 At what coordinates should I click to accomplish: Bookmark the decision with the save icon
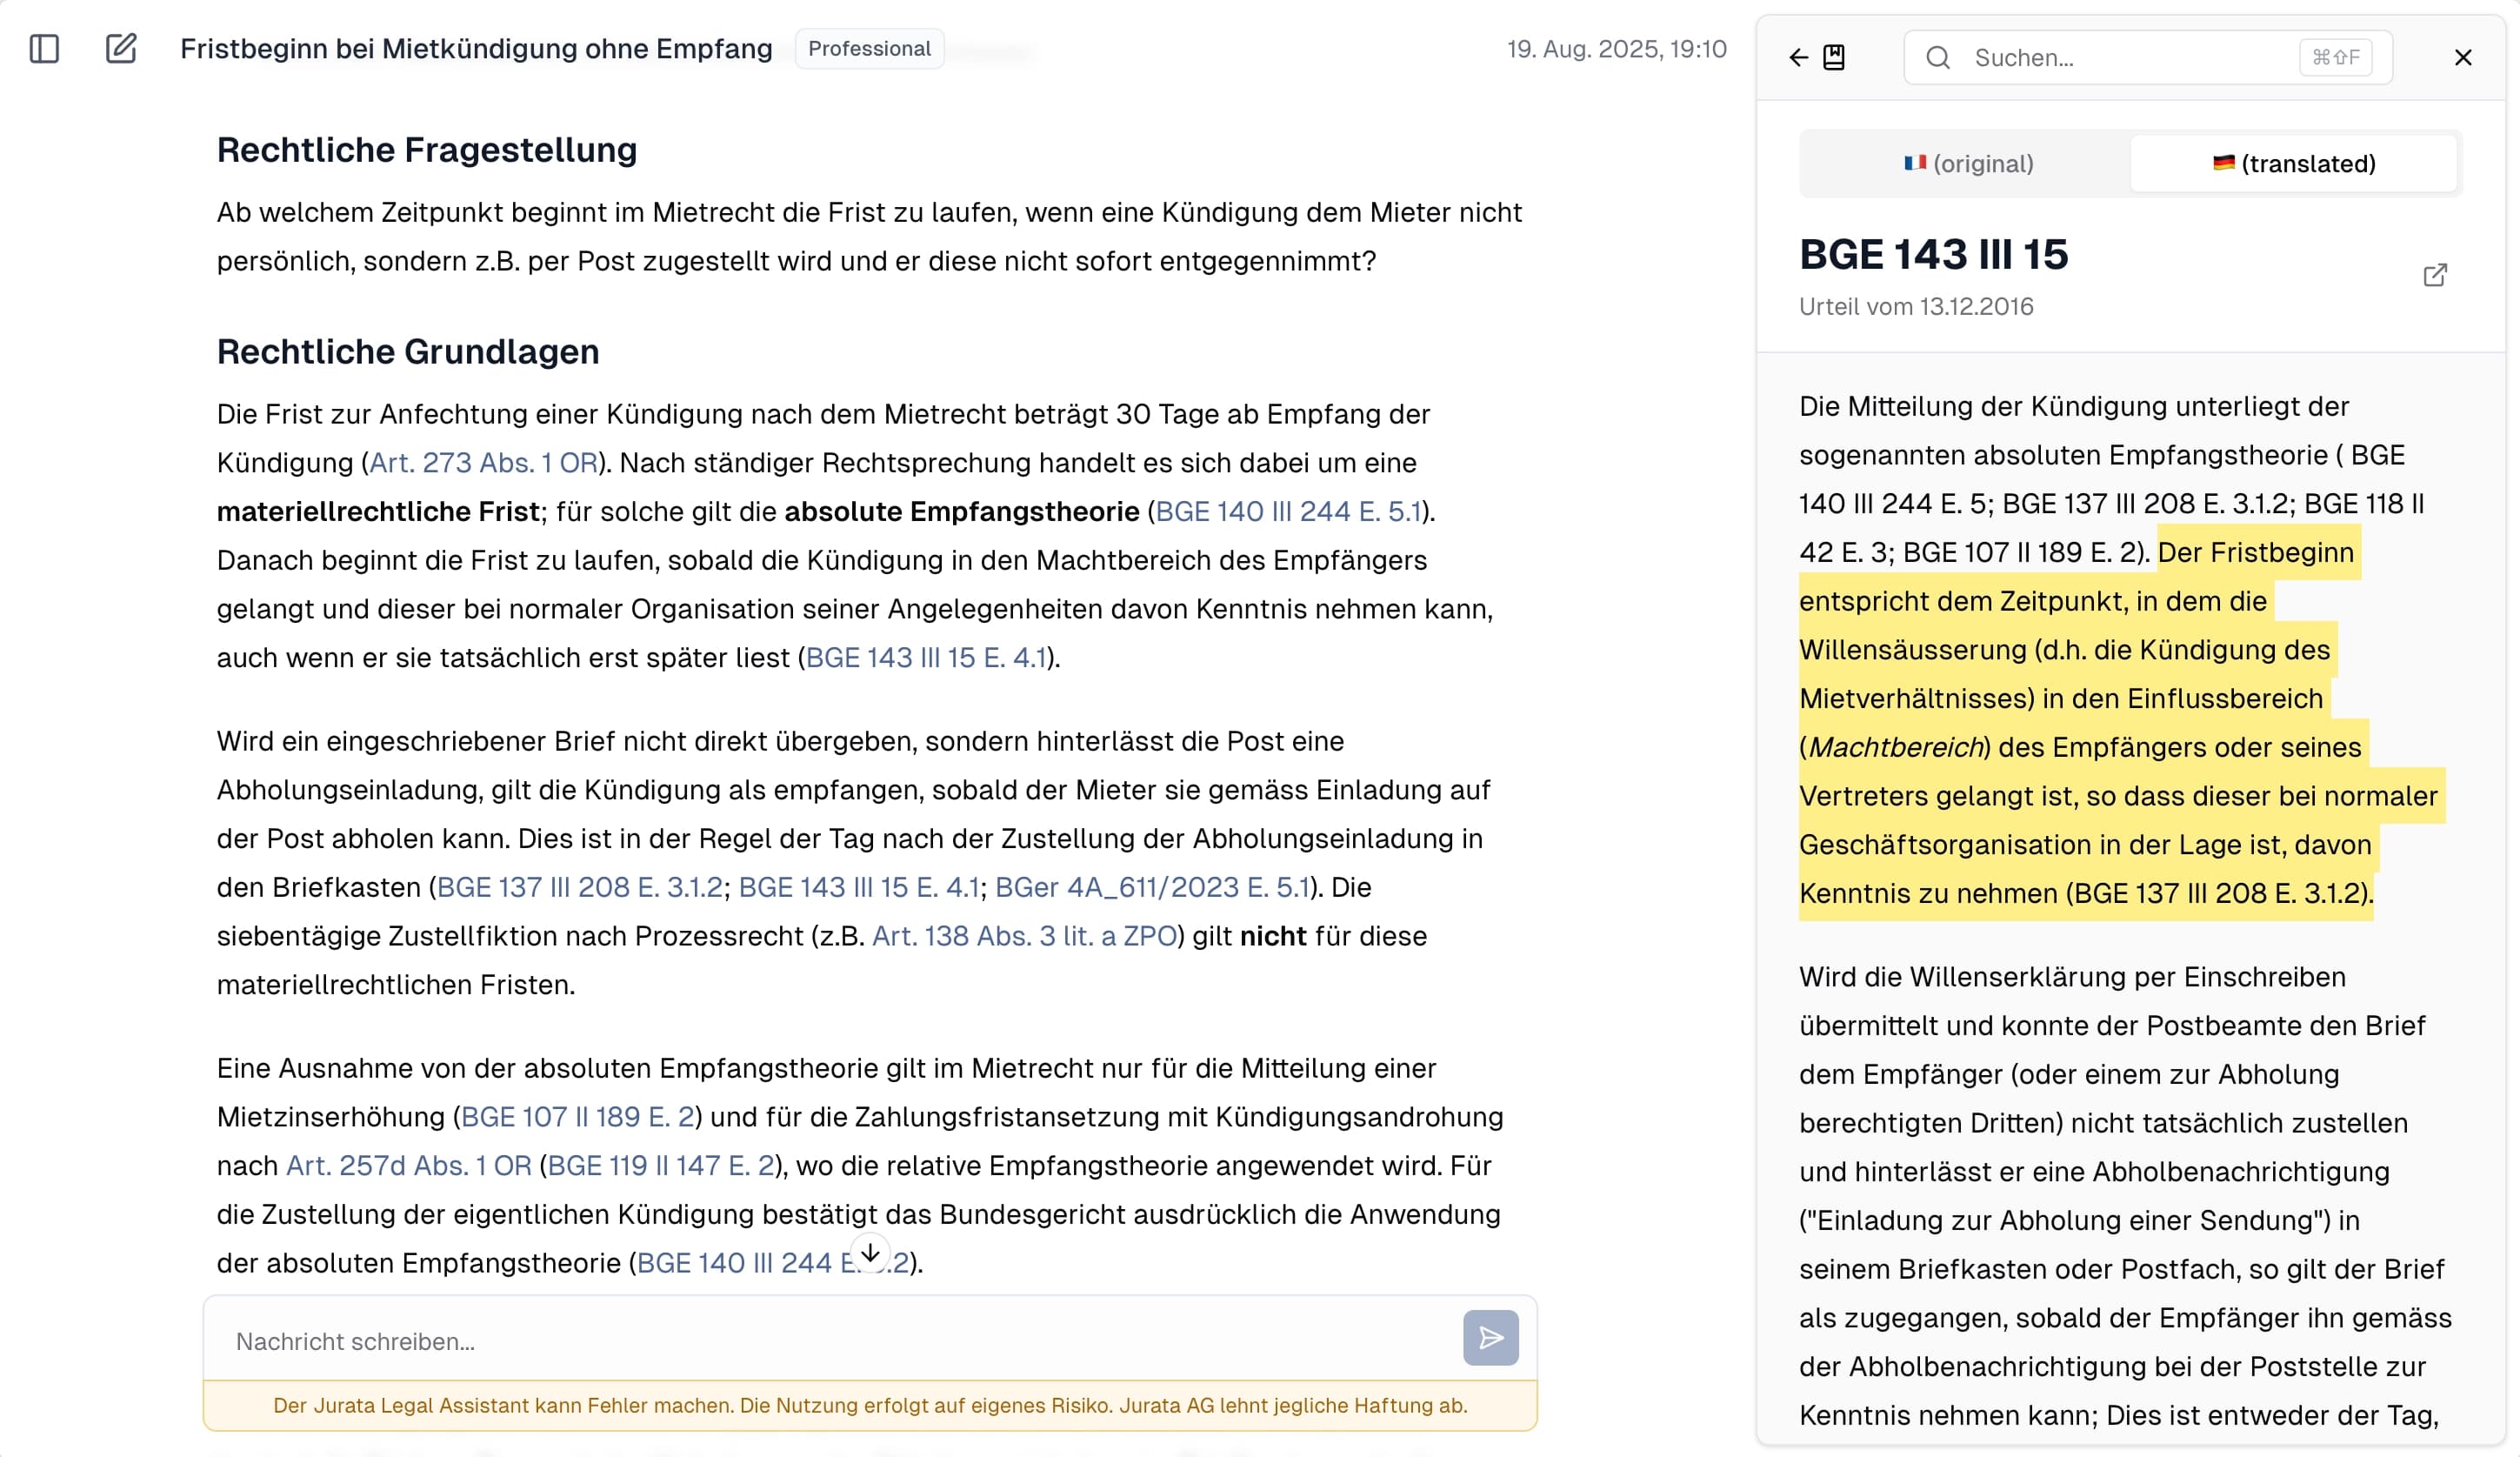(1835, 57)
